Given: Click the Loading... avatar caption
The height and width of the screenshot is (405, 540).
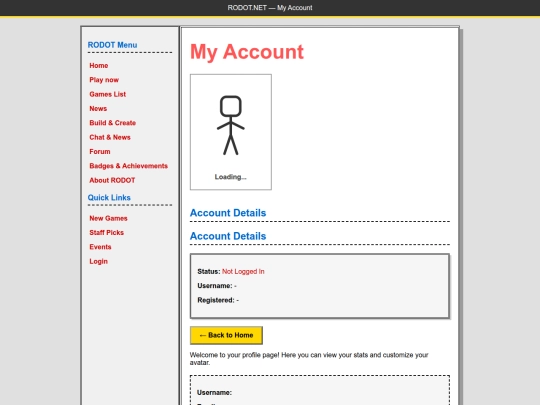Looking at the screenshot, I should coord(230,177).
